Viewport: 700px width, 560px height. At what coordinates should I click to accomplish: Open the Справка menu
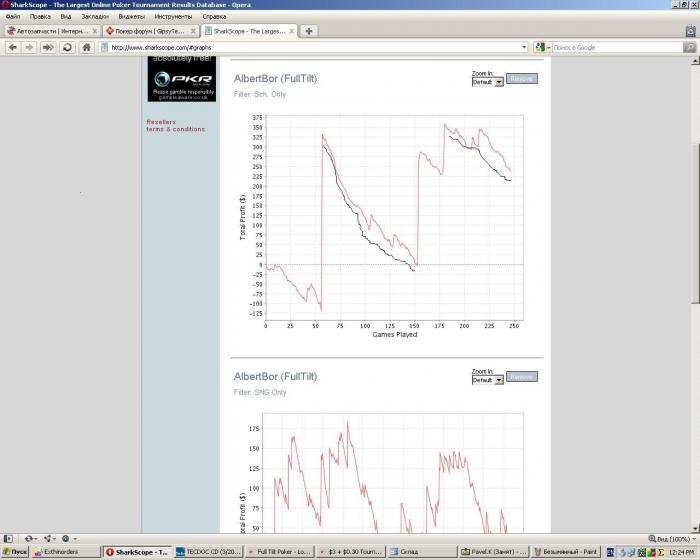point(214,17)
